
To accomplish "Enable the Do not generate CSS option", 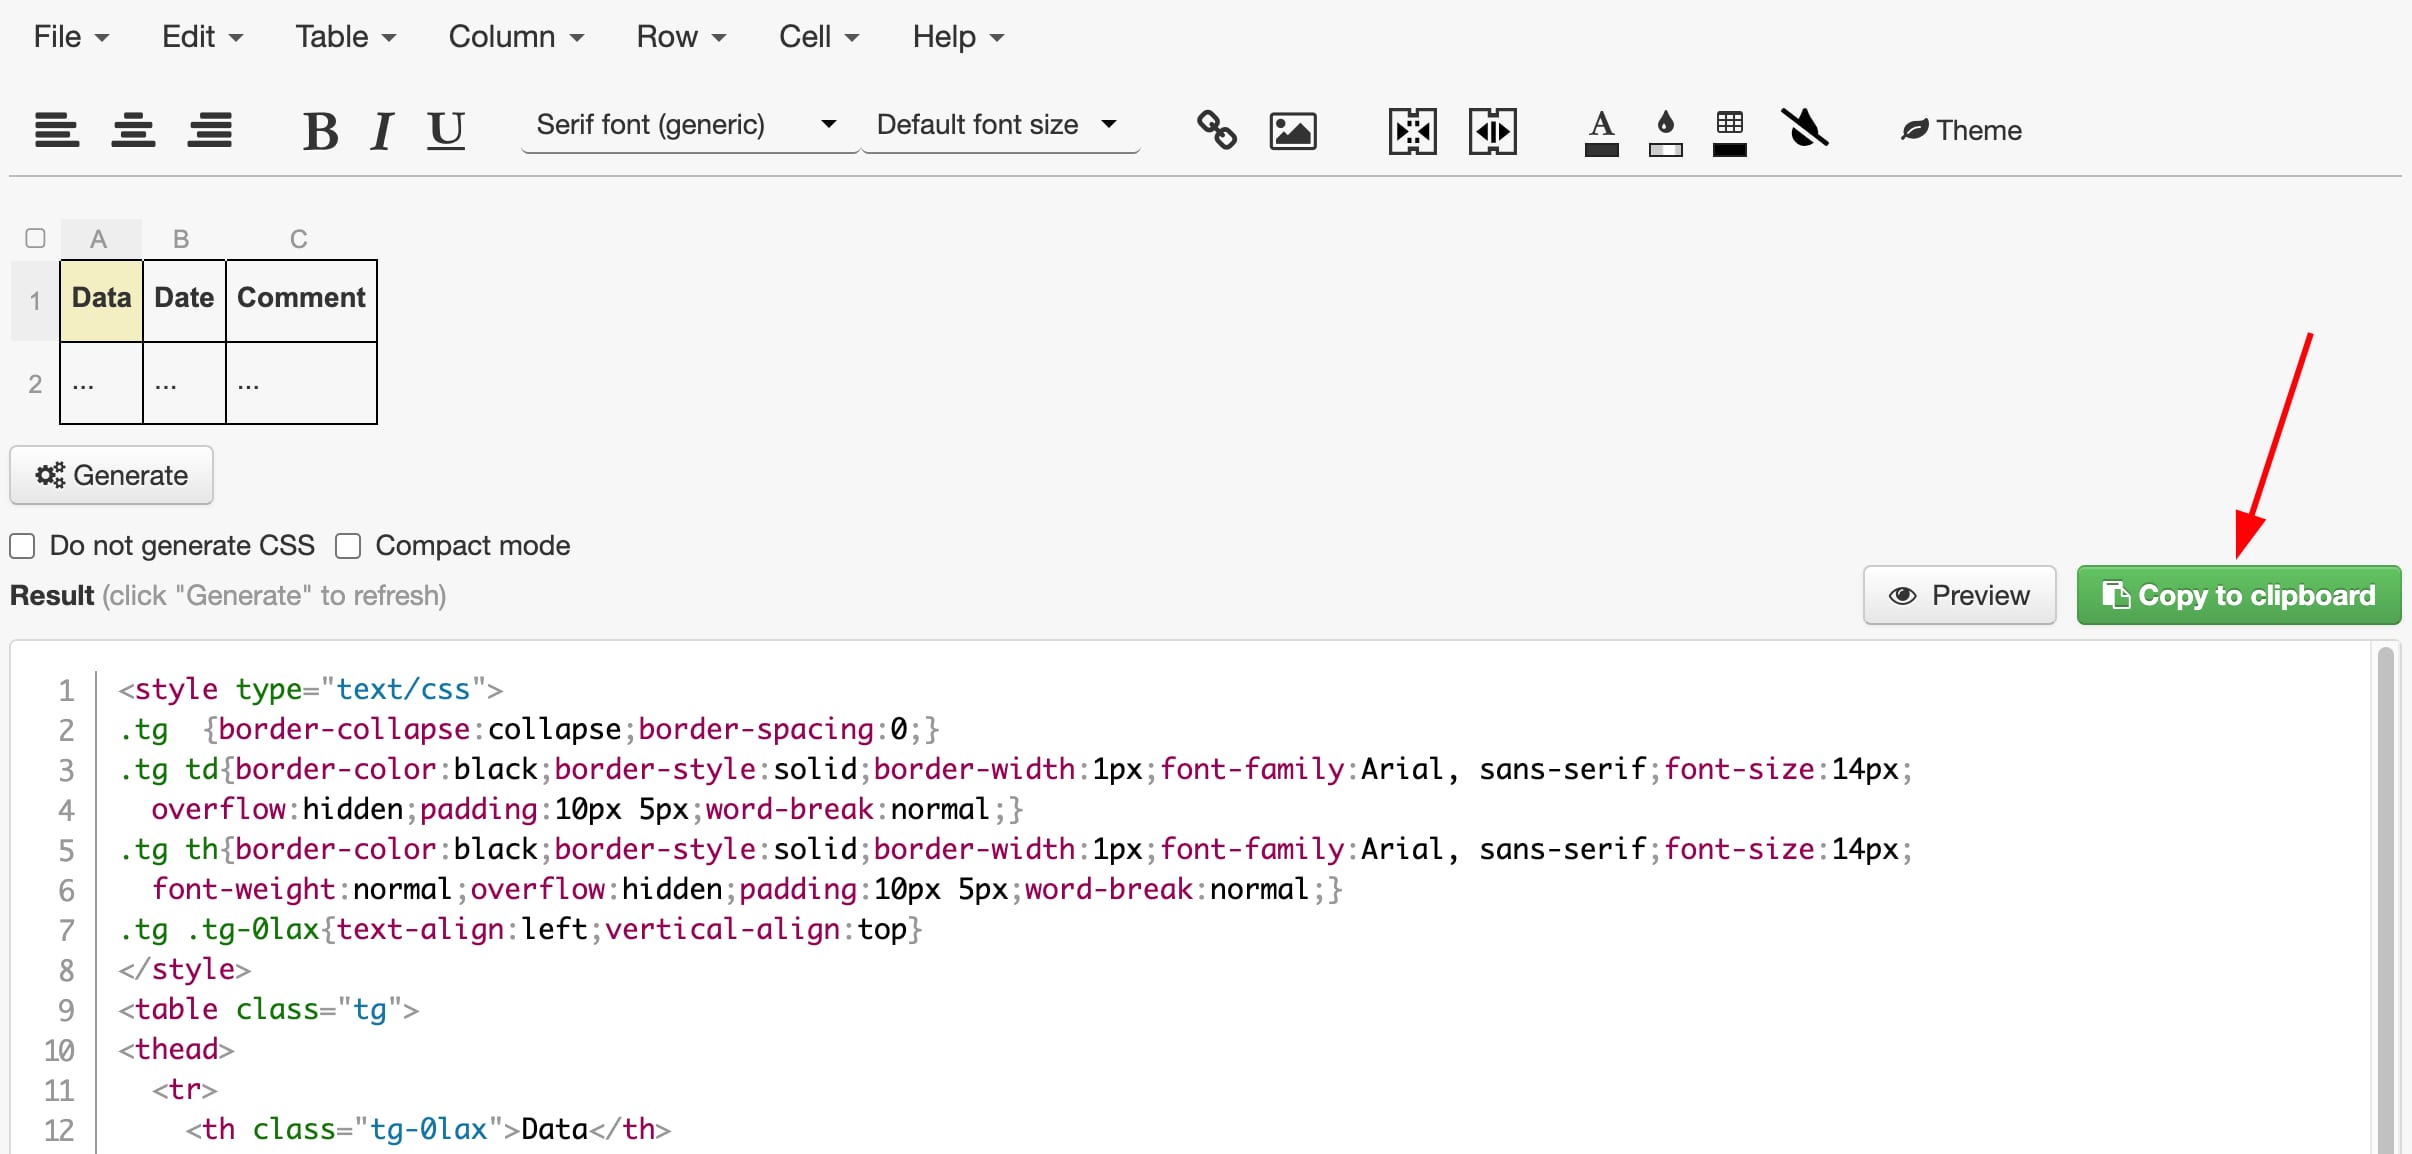I will point(22,545).
